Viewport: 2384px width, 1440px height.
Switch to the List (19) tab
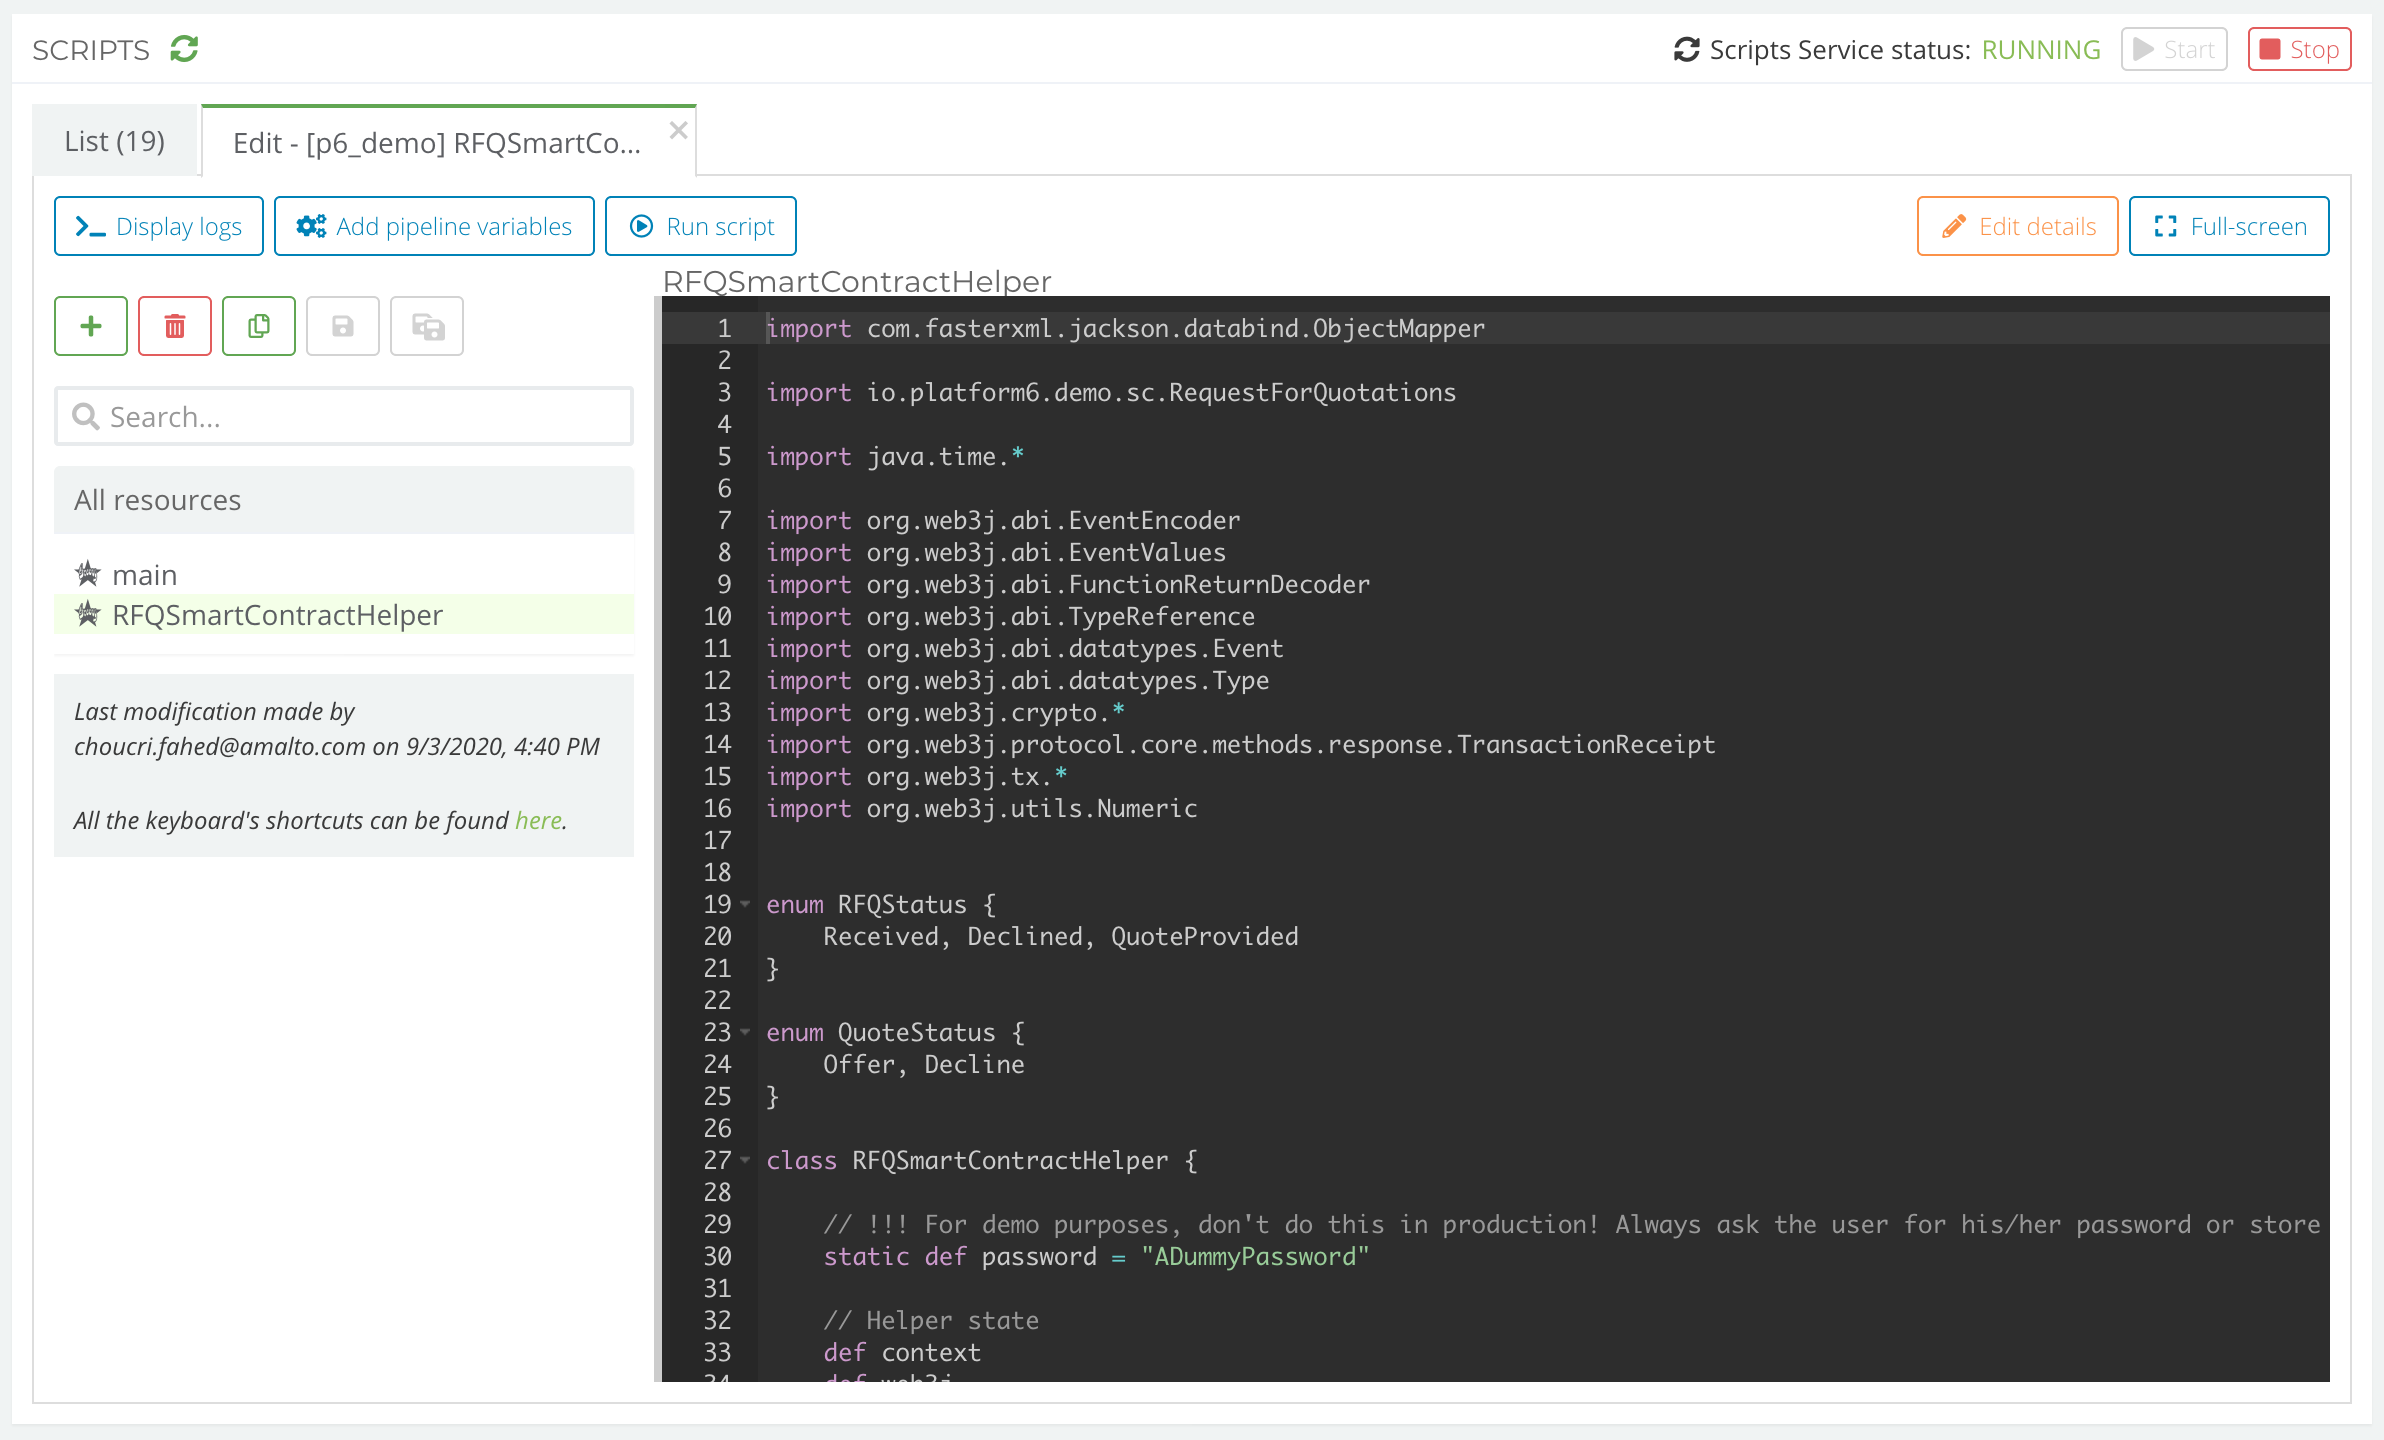pos(113,140)
